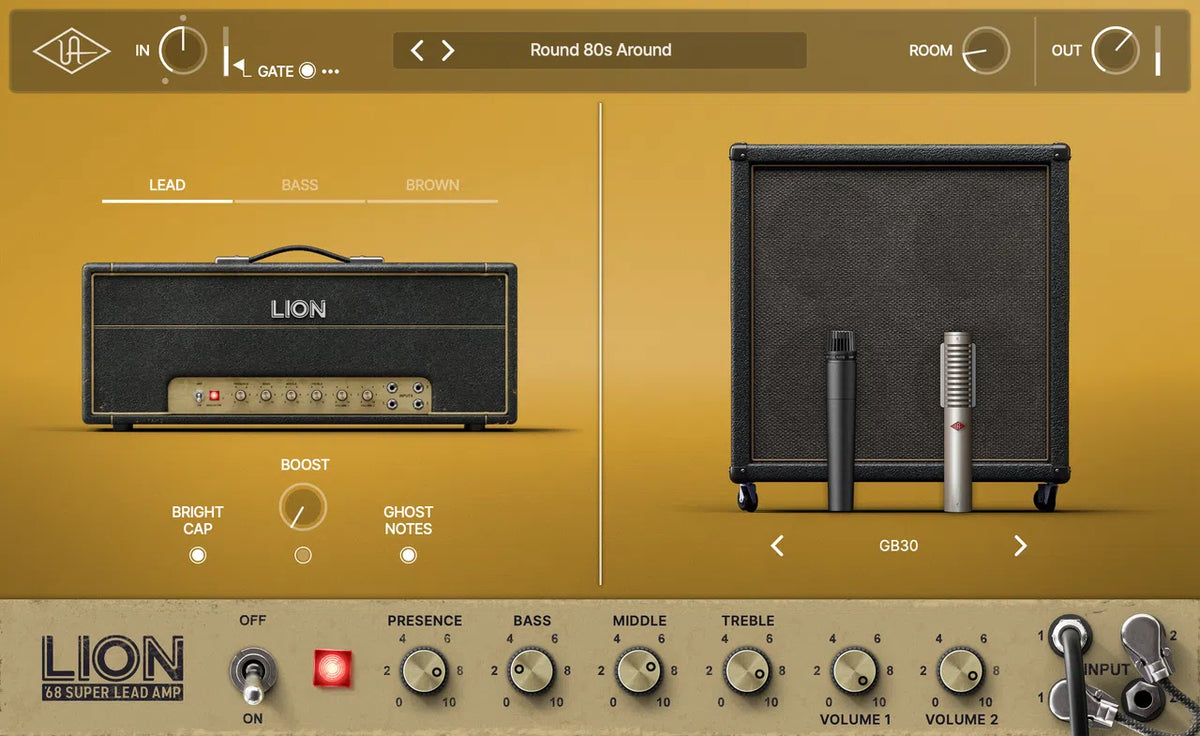
Task: Click the previous preset arrow
Action: (419, 49)
